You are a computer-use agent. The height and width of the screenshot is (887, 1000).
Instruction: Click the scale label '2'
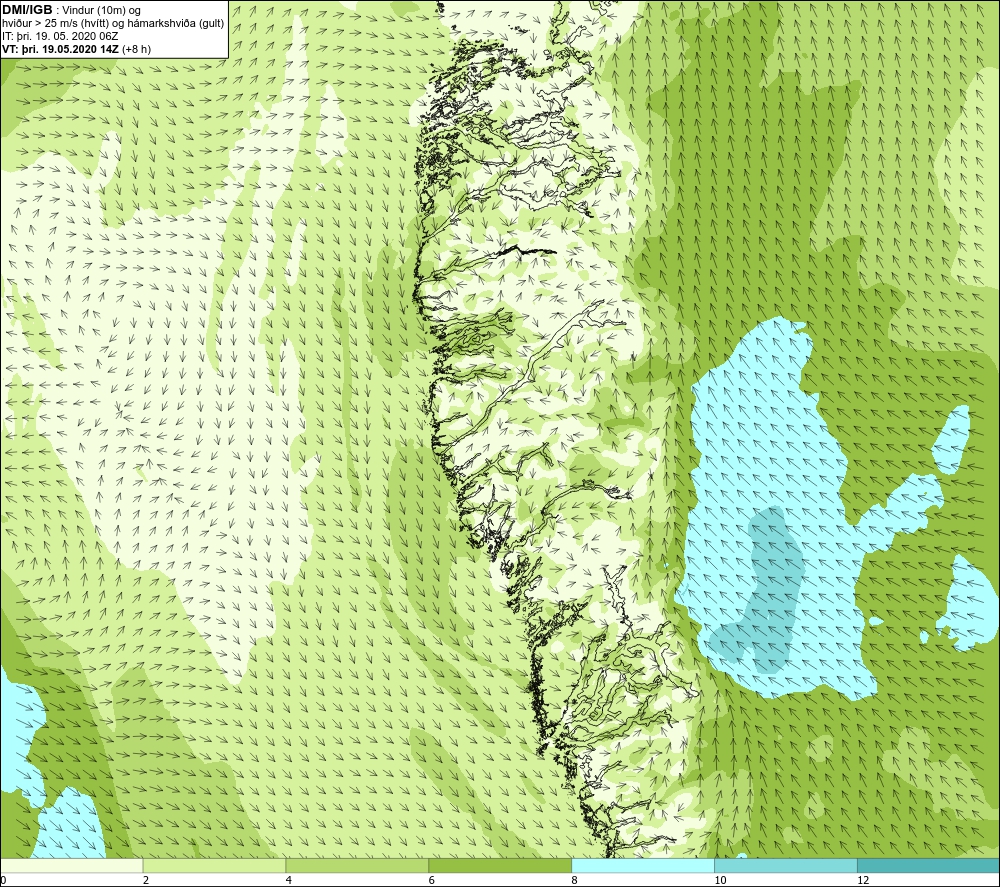tap(146, 880)
